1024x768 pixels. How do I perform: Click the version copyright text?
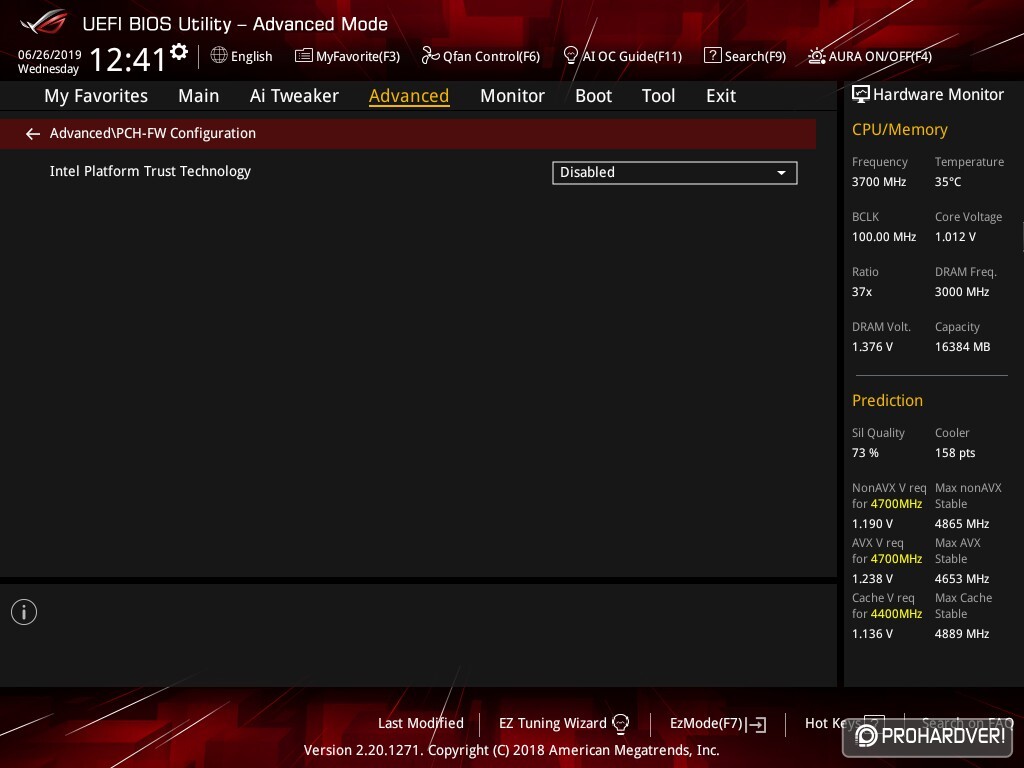click(x=511, y=750)
